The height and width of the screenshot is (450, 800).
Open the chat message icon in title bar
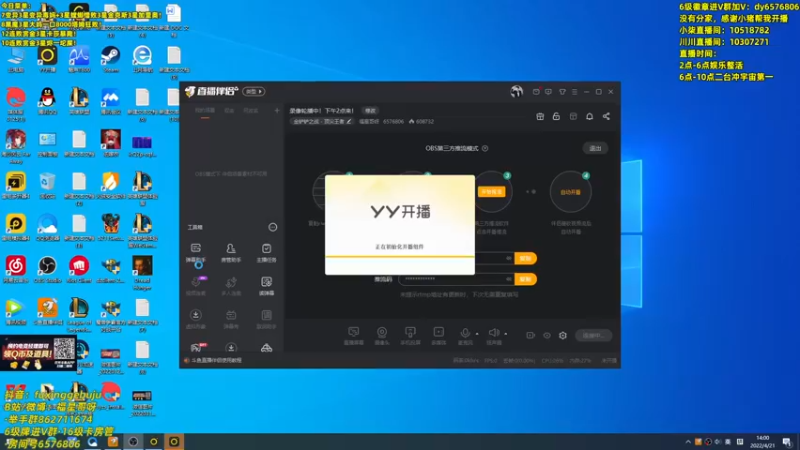tap(548, 92)
